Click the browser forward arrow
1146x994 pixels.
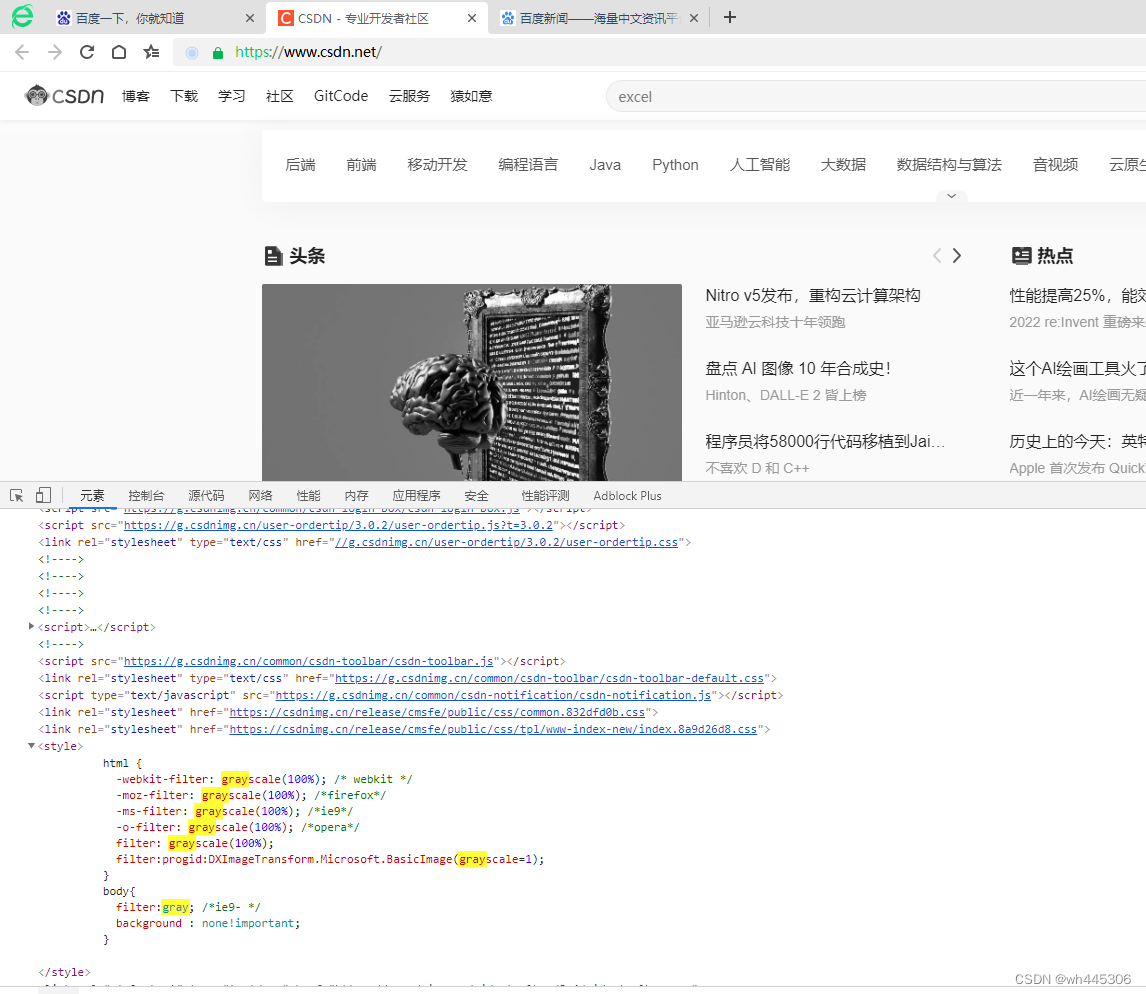[55, 52]
